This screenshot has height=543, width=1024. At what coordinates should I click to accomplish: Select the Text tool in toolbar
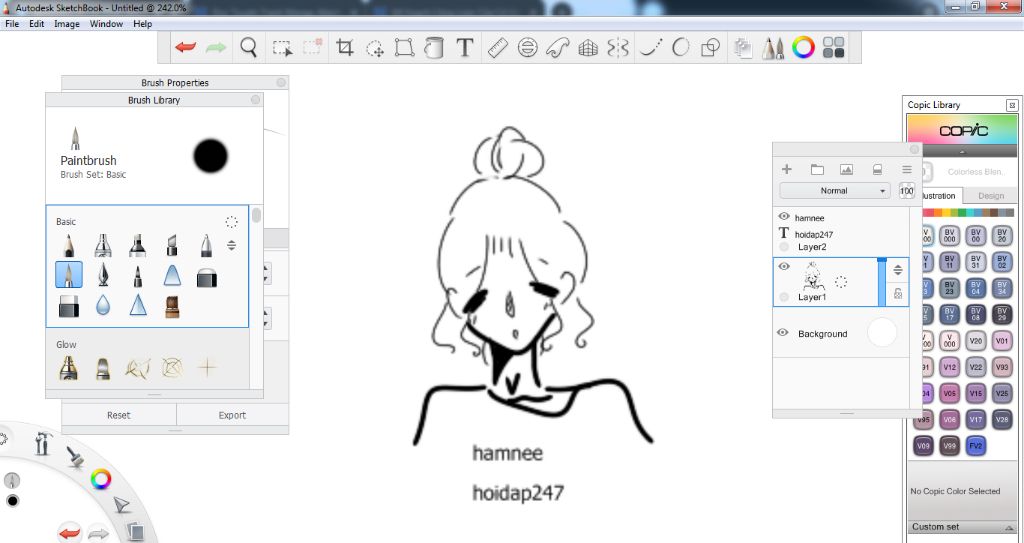464,47
